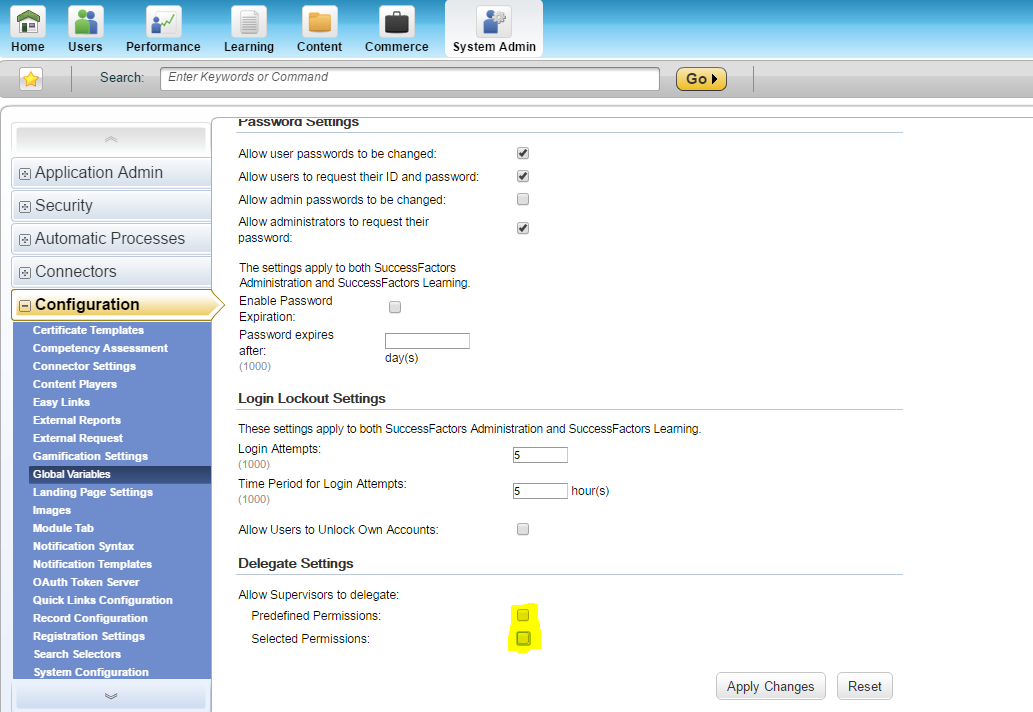Click the Go search button
The height and width of the screenshot is (712, 1033).
(x=701, y=79)
